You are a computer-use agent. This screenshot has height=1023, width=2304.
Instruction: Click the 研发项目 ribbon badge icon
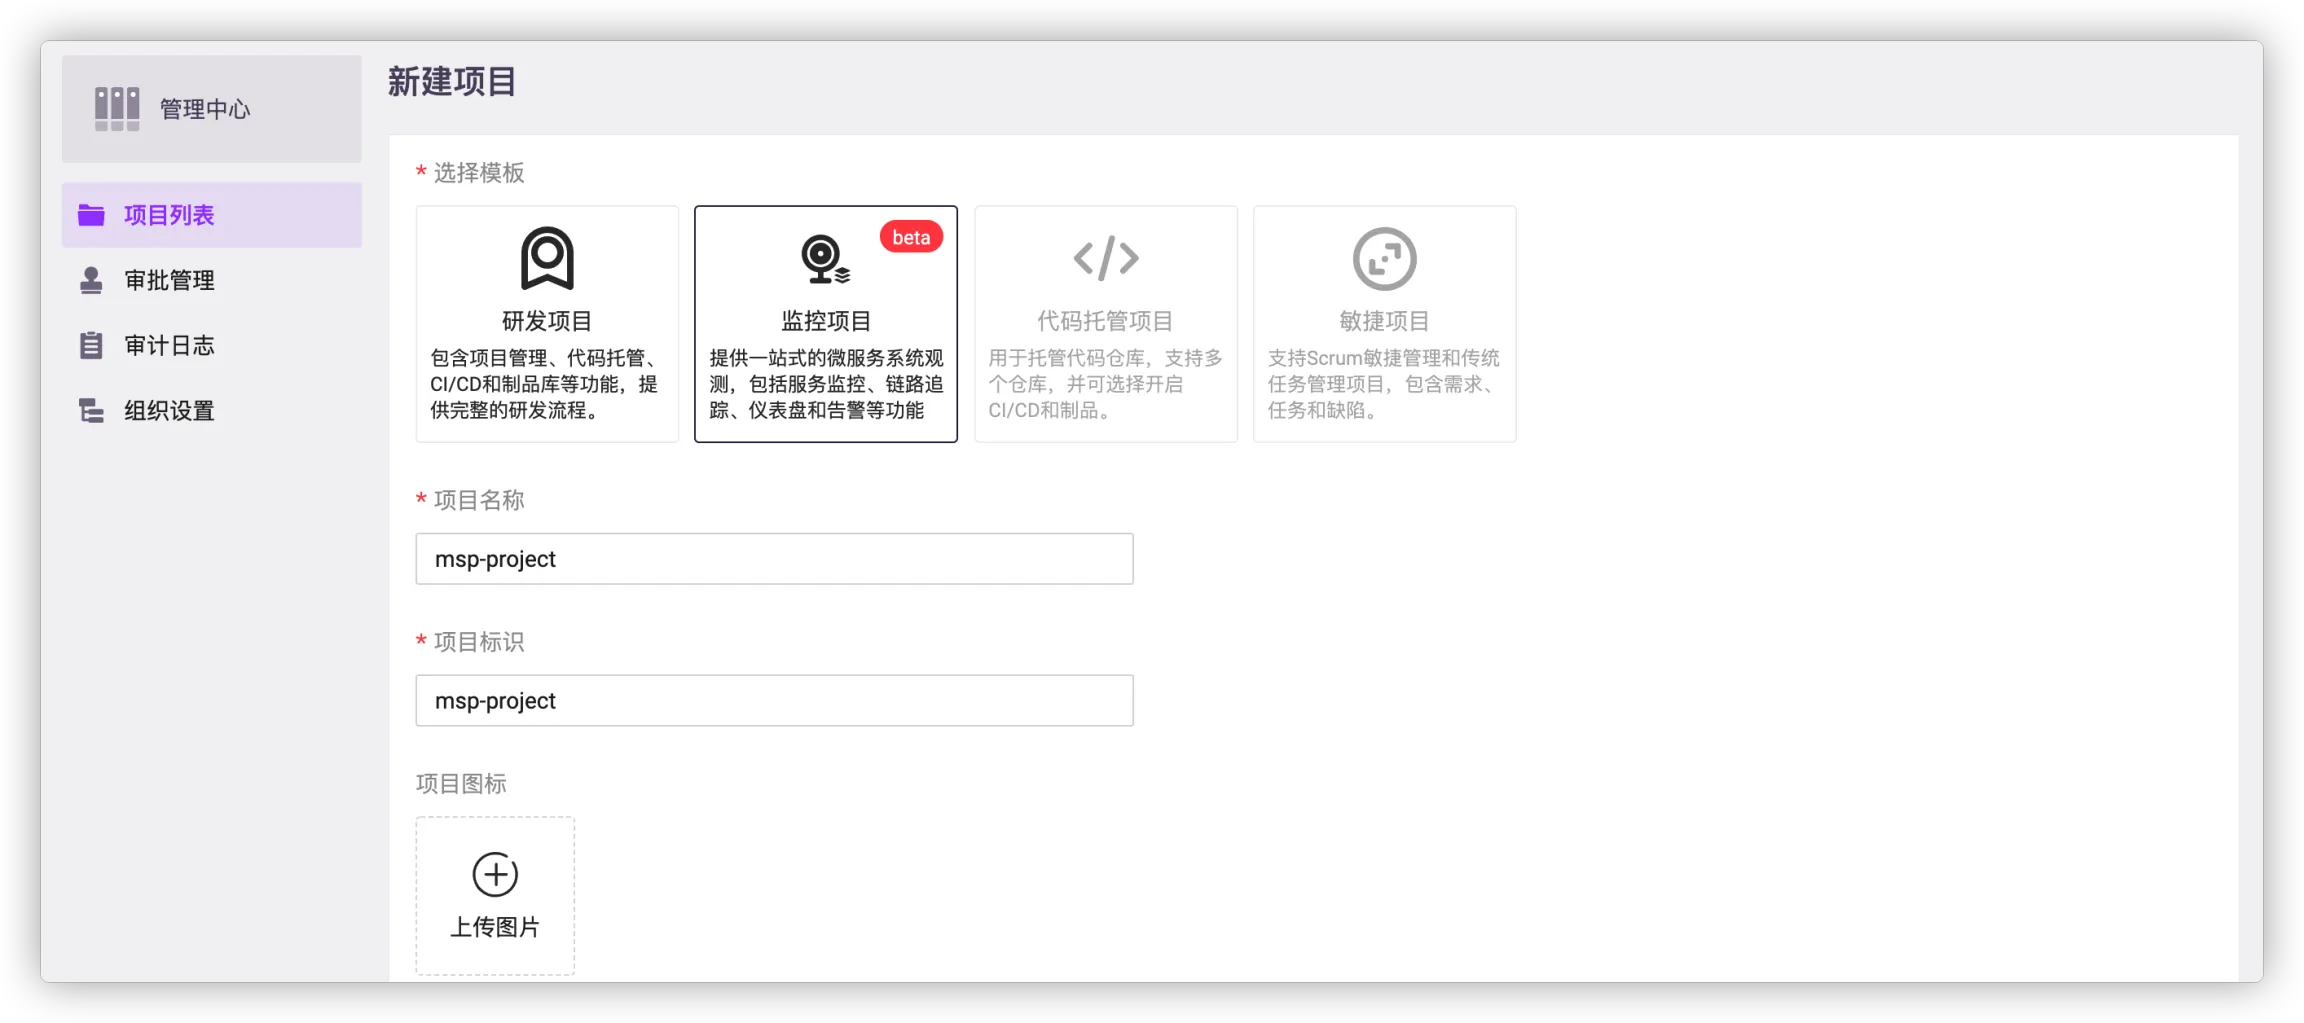547,258
